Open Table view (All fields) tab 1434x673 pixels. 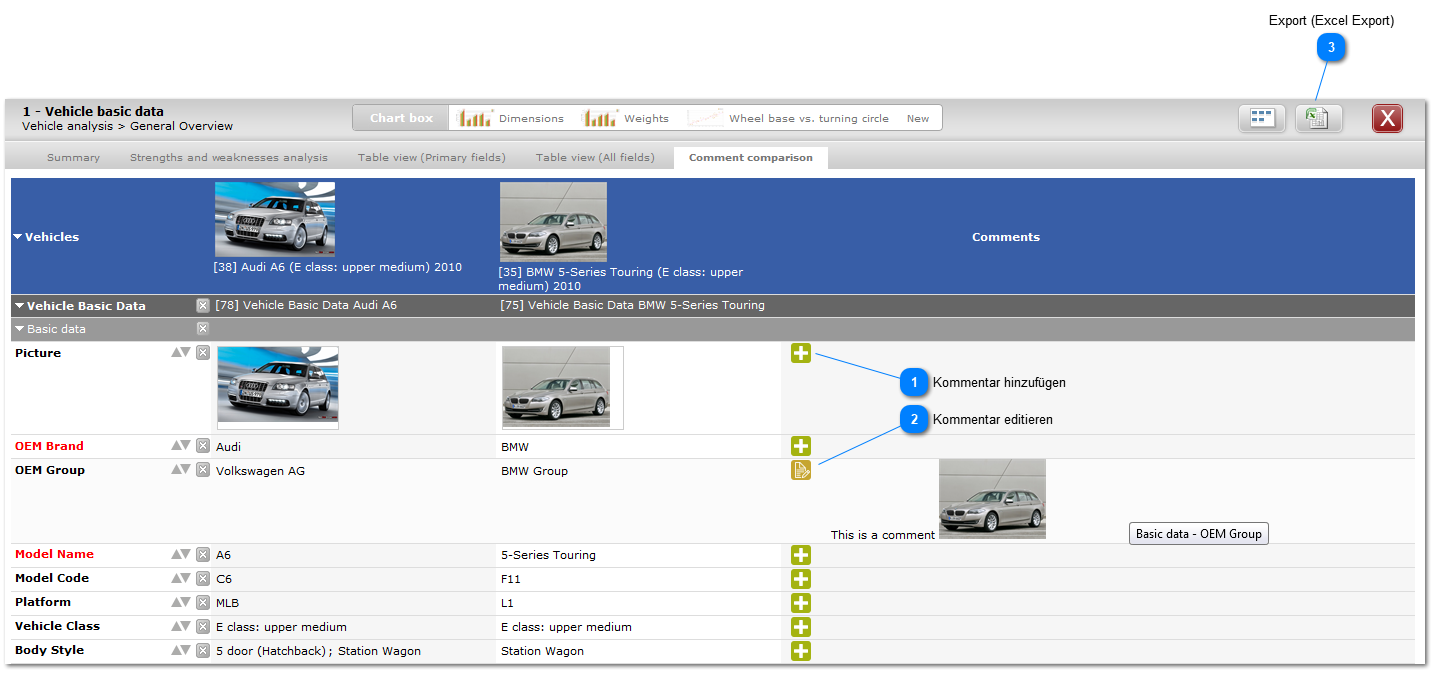(595, 158)
